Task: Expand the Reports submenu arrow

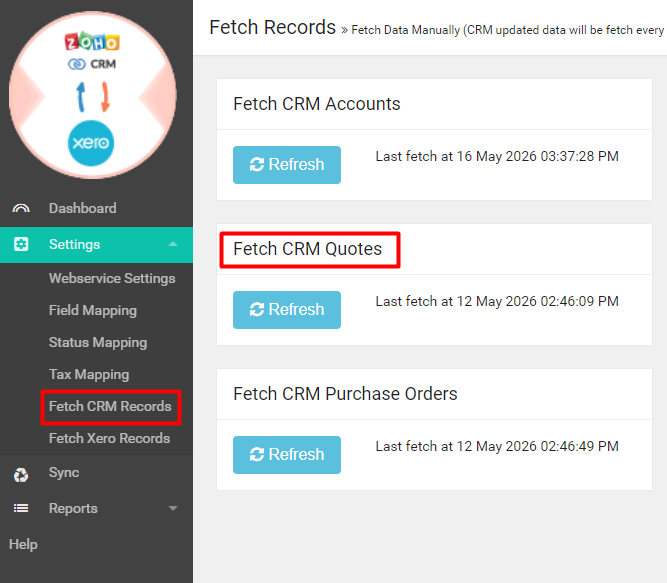Action: [x=173, y=508]
